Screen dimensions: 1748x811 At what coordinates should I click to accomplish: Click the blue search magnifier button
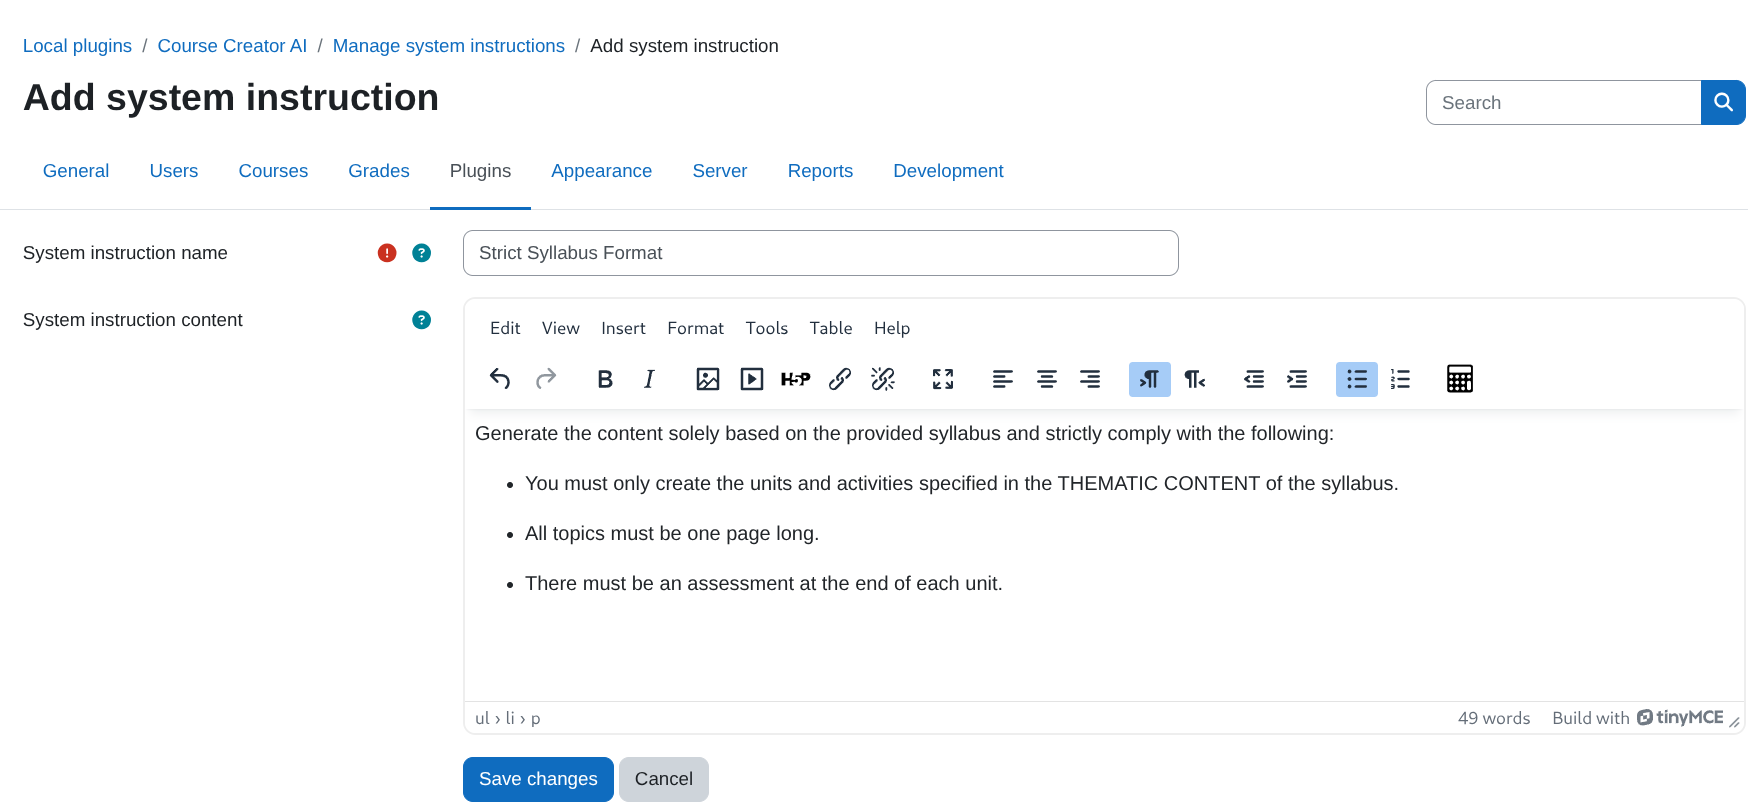(x=1723, y=102)
